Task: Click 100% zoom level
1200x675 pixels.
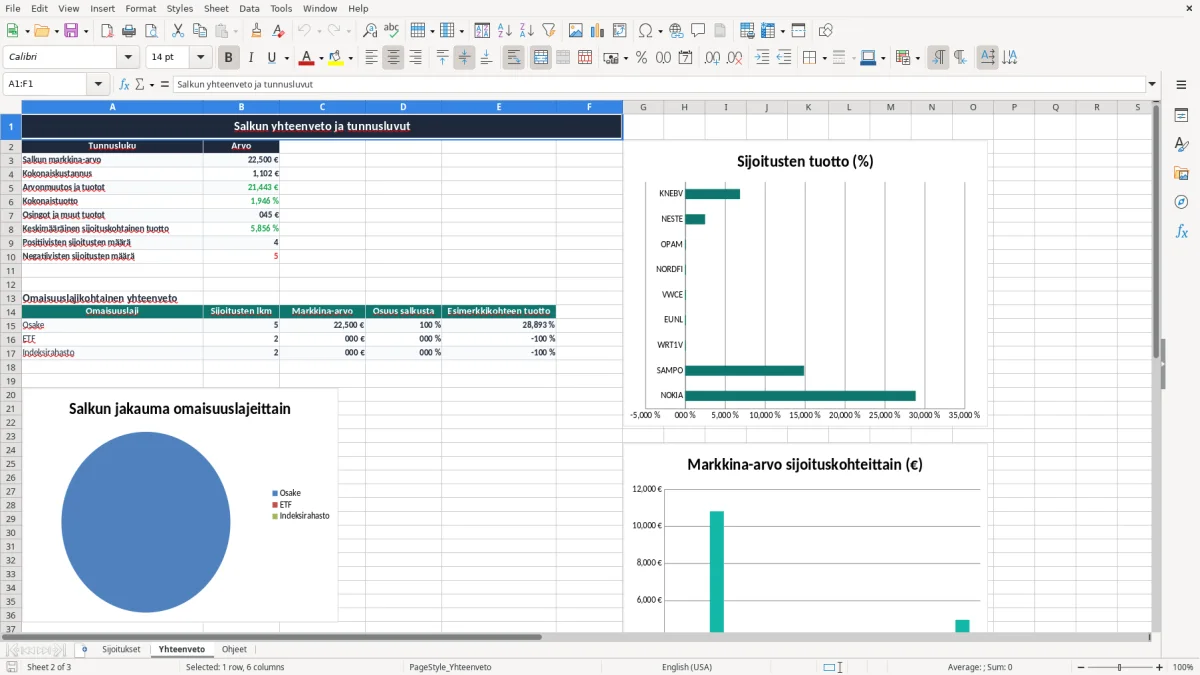Action: (x=1183, y=667)
